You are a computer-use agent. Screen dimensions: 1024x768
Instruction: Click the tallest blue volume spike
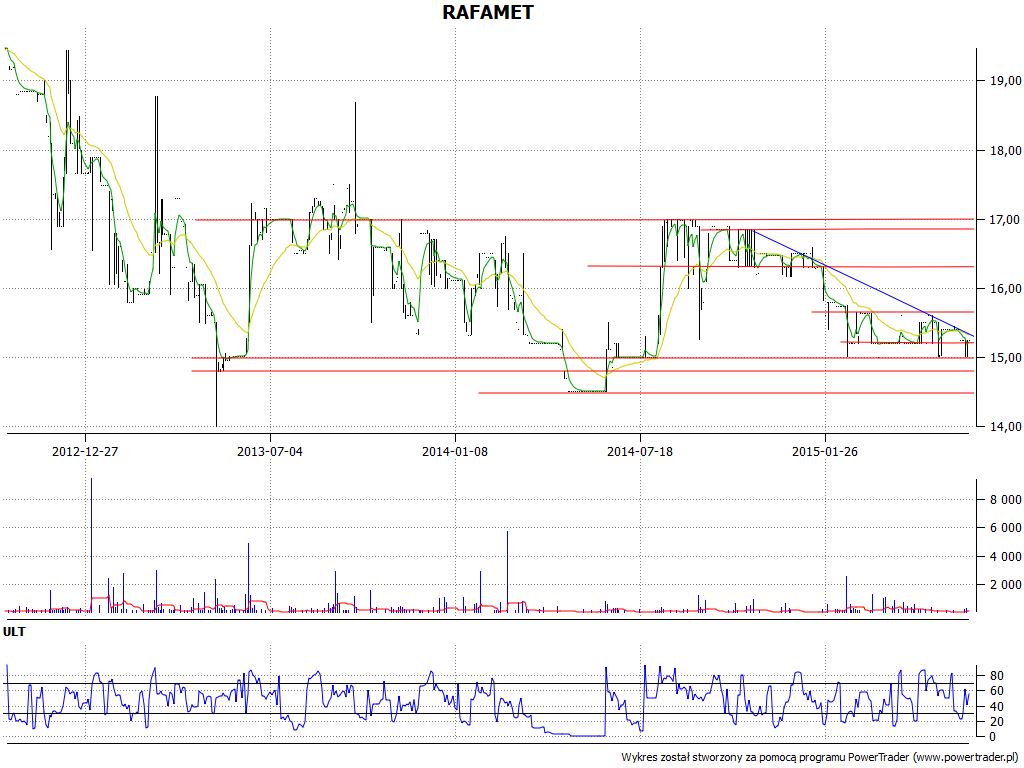click(91, 545)
